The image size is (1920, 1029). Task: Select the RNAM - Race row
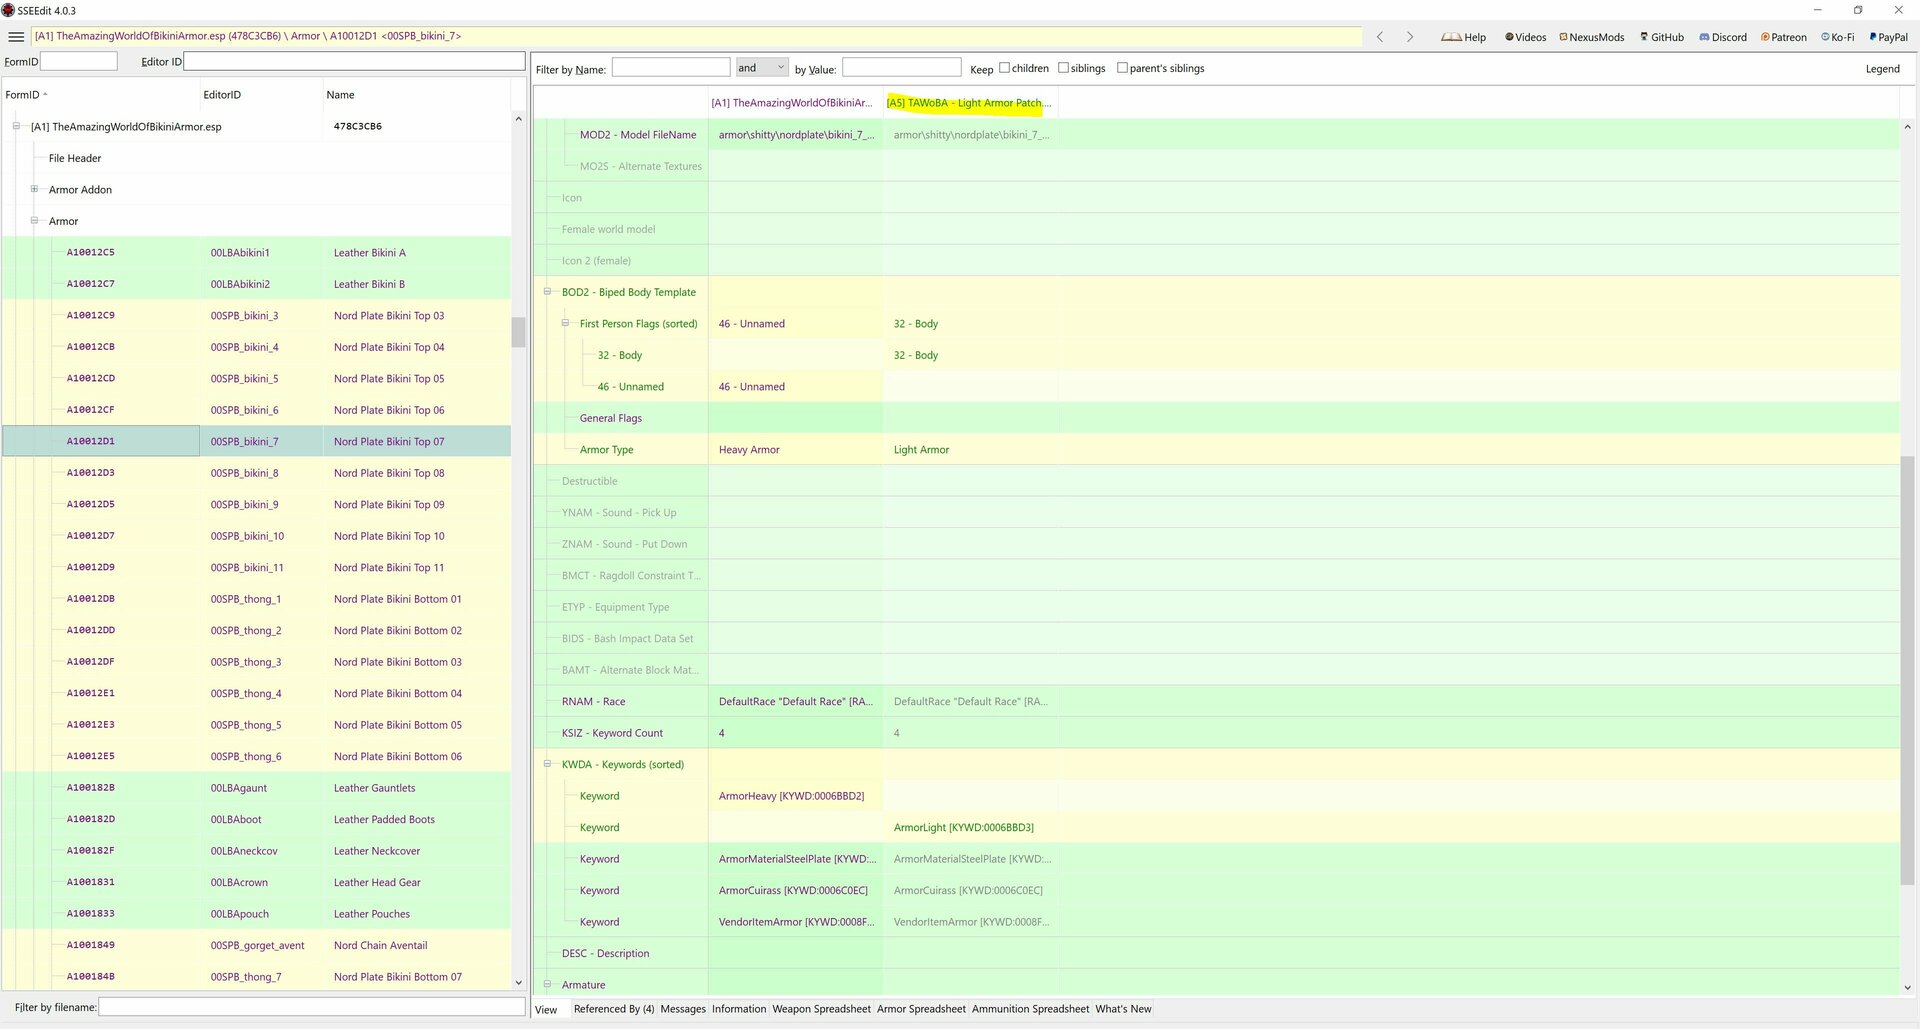tap(1216, 701)
